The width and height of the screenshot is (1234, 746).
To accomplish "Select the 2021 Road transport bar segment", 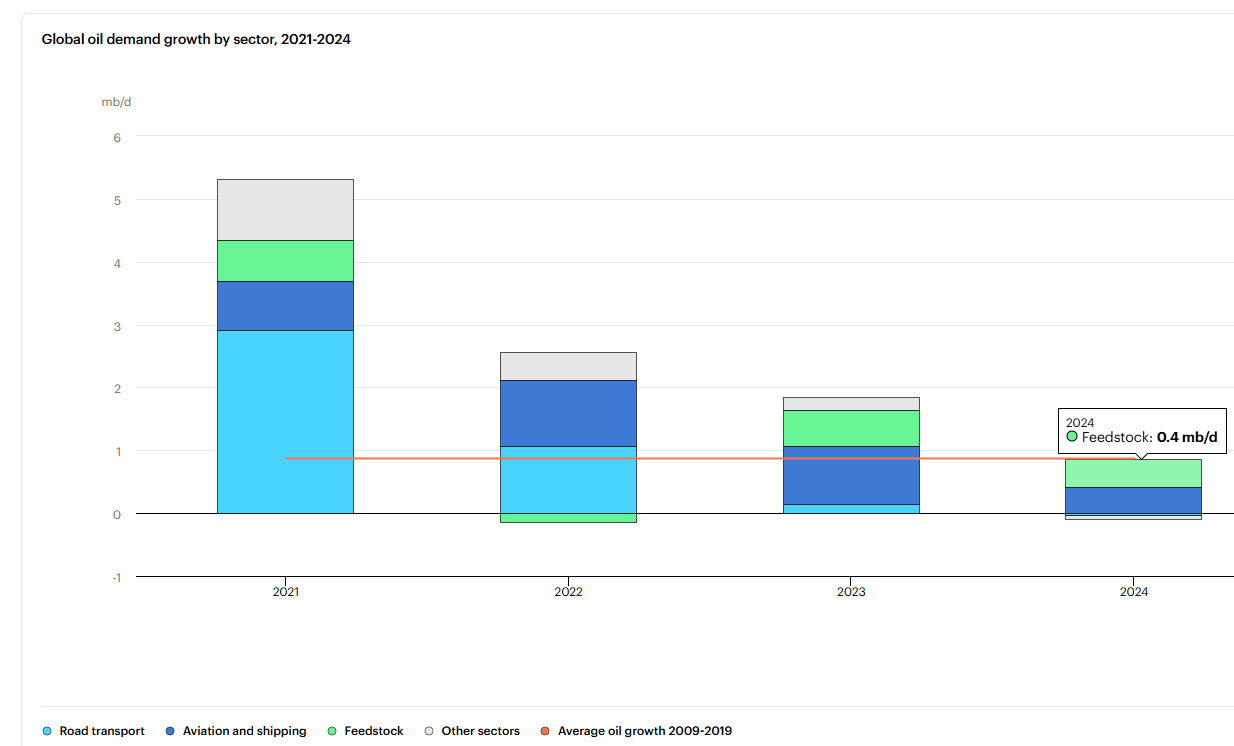I will click(x=285, y=421).
